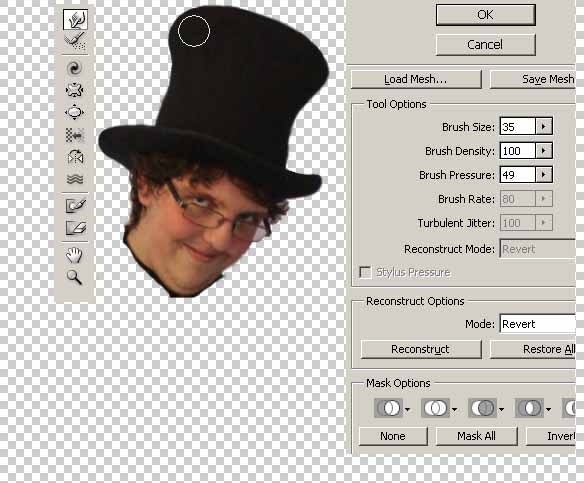Select the Mirror tool
This screenshot has height=483, width=584.
coord(75,157)
